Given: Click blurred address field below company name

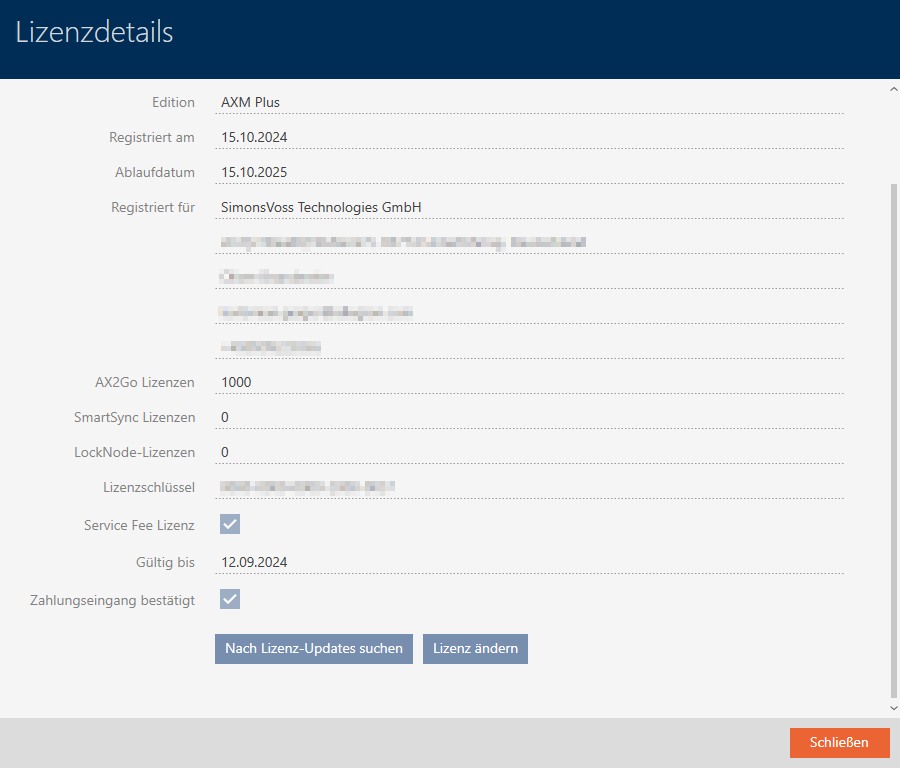Looking at the screenshot, I should click(530, 242).
